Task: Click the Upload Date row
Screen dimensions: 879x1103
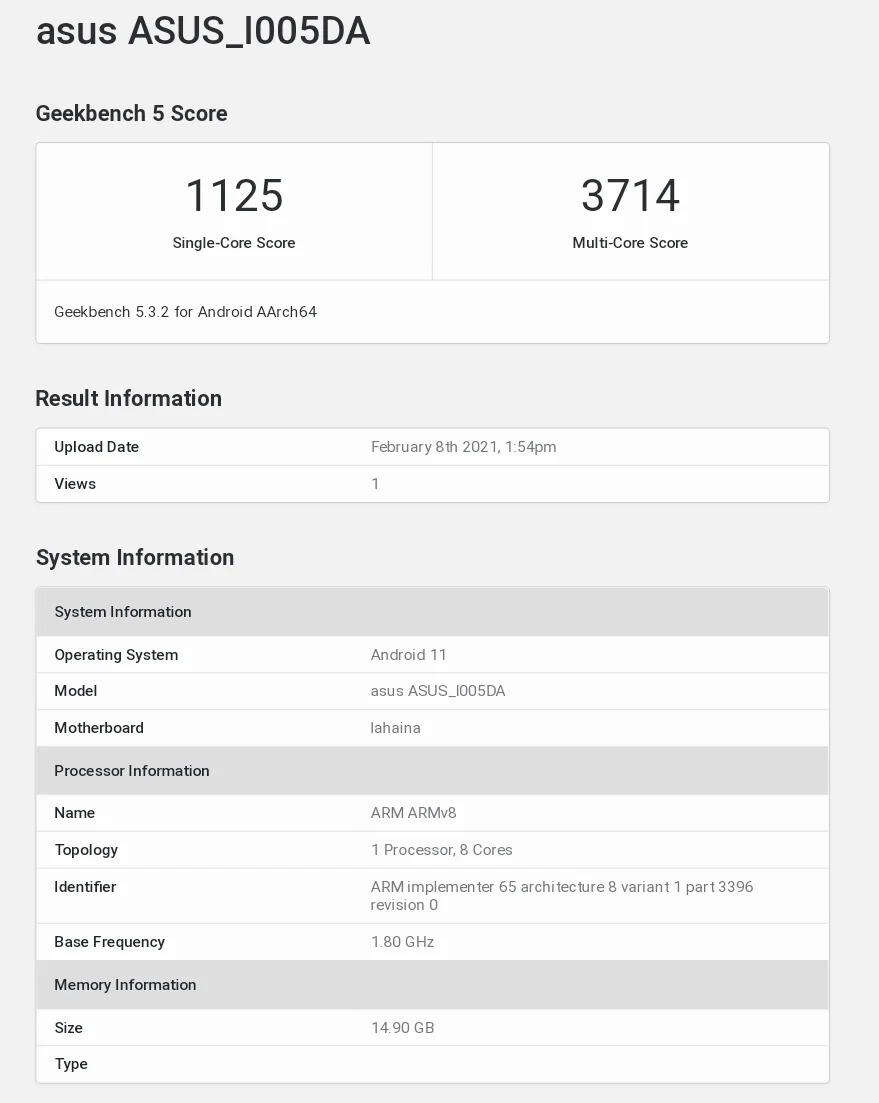Action: click(x=96, y=447)
